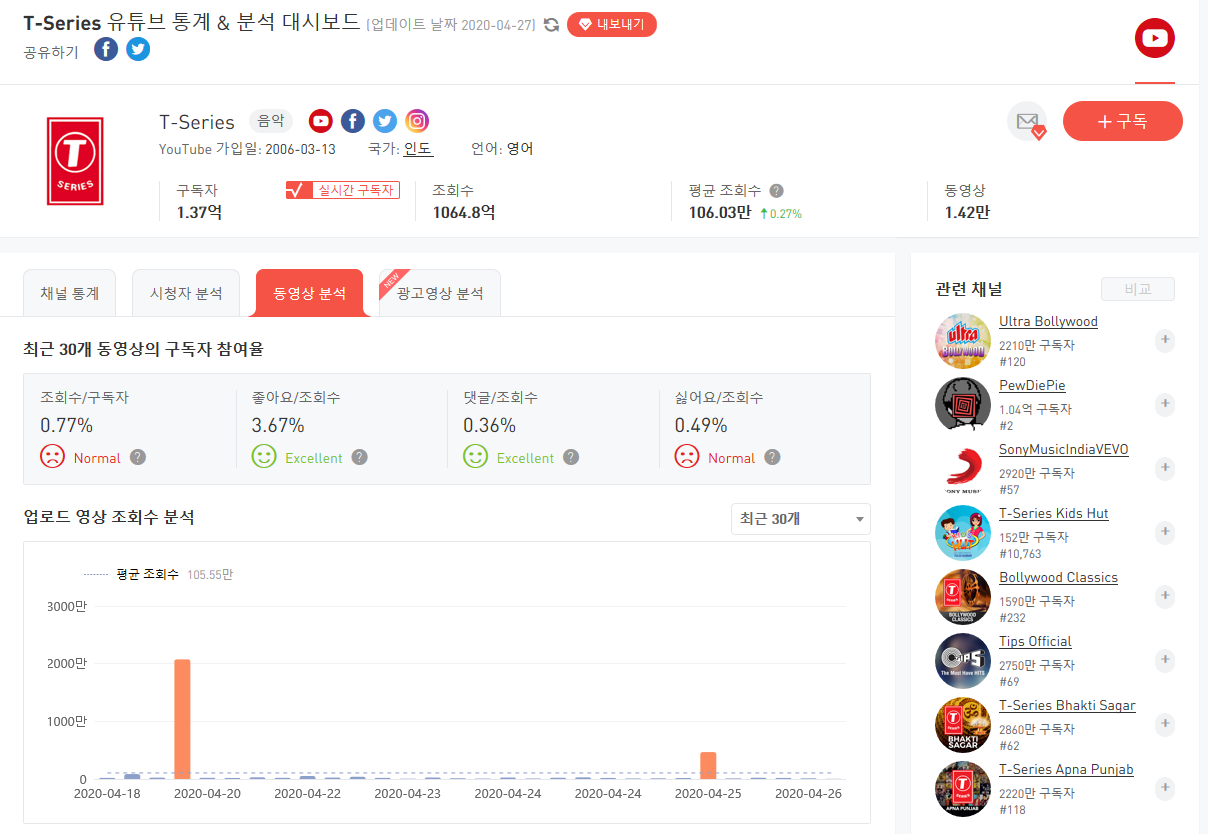Switch to the 채널 통계 tab
The width and height of the screenshot is (1208, 834).
click(x=69, y=293)
